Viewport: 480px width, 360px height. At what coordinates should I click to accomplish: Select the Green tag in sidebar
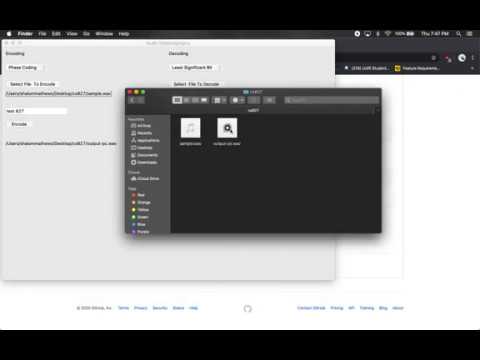point(140,217)
